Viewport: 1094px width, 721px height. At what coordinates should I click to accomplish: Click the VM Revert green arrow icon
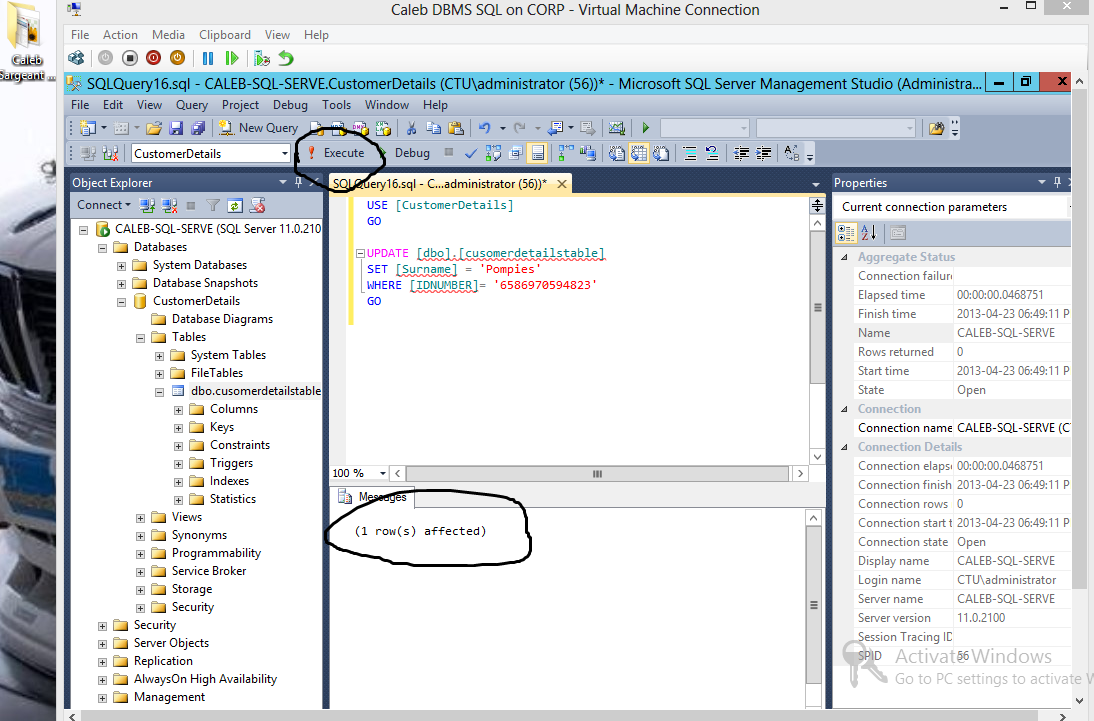286,58
